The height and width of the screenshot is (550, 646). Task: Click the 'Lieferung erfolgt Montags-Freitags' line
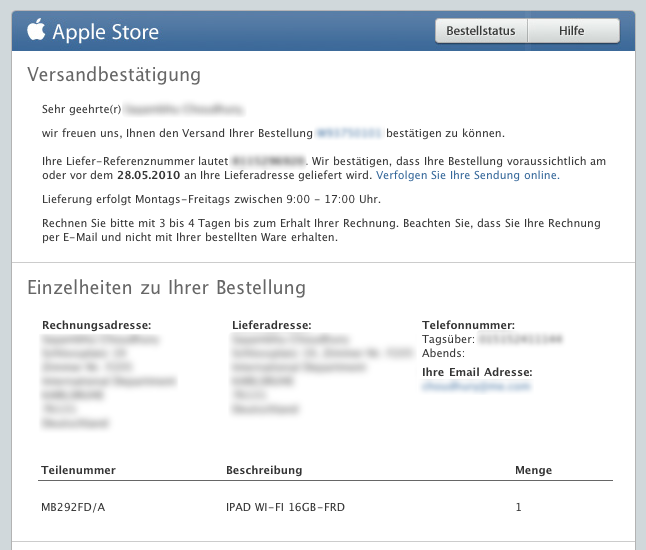(211, 199)
